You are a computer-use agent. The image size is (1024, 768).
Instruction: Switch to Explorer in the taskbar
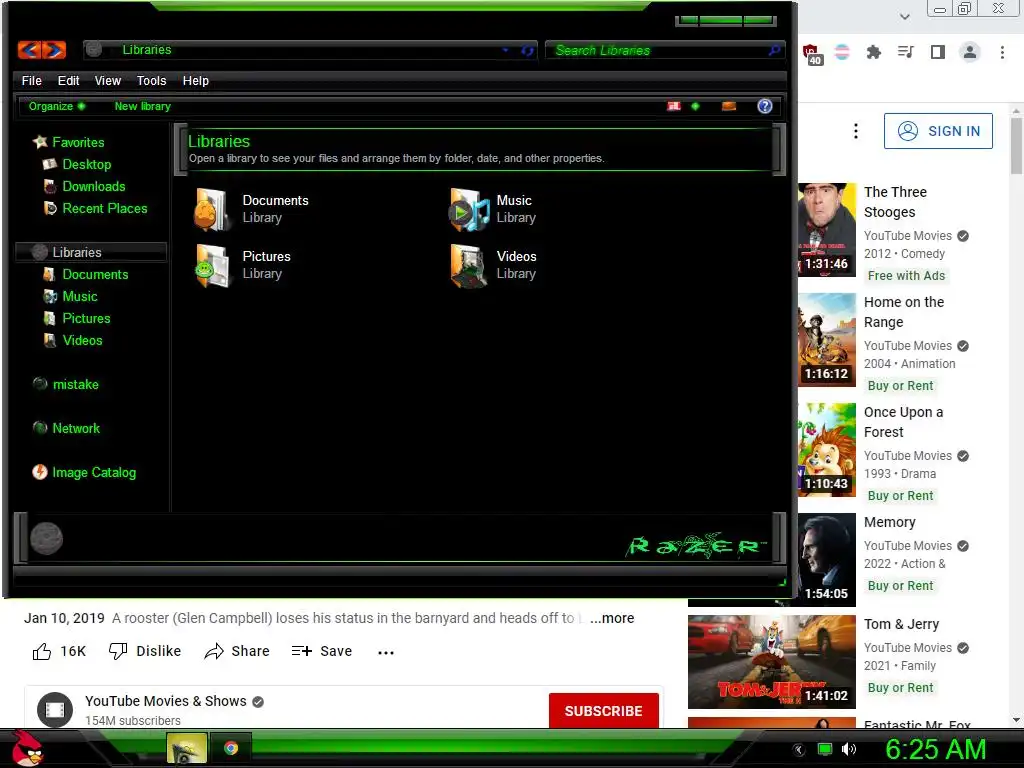[187, 748]
